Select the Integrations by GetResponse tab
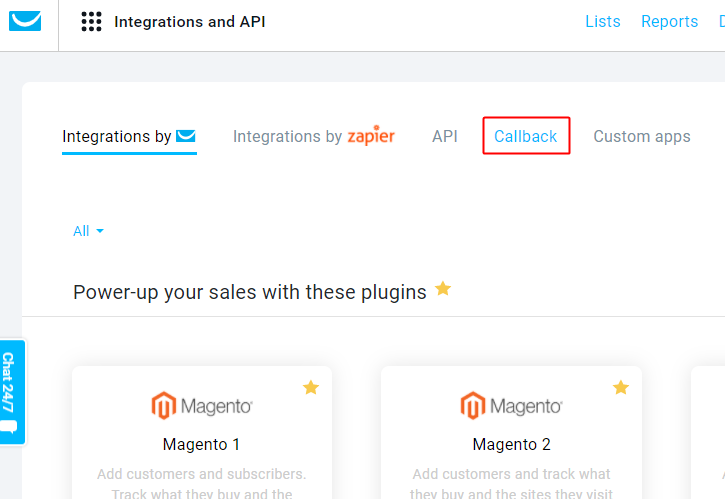This screenshot has height=499, width=725. pyautogui.click(x=129, y=136)
